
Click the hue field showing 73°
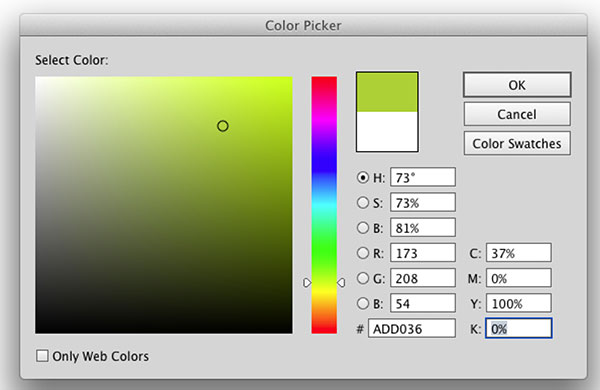coord(423,177)
